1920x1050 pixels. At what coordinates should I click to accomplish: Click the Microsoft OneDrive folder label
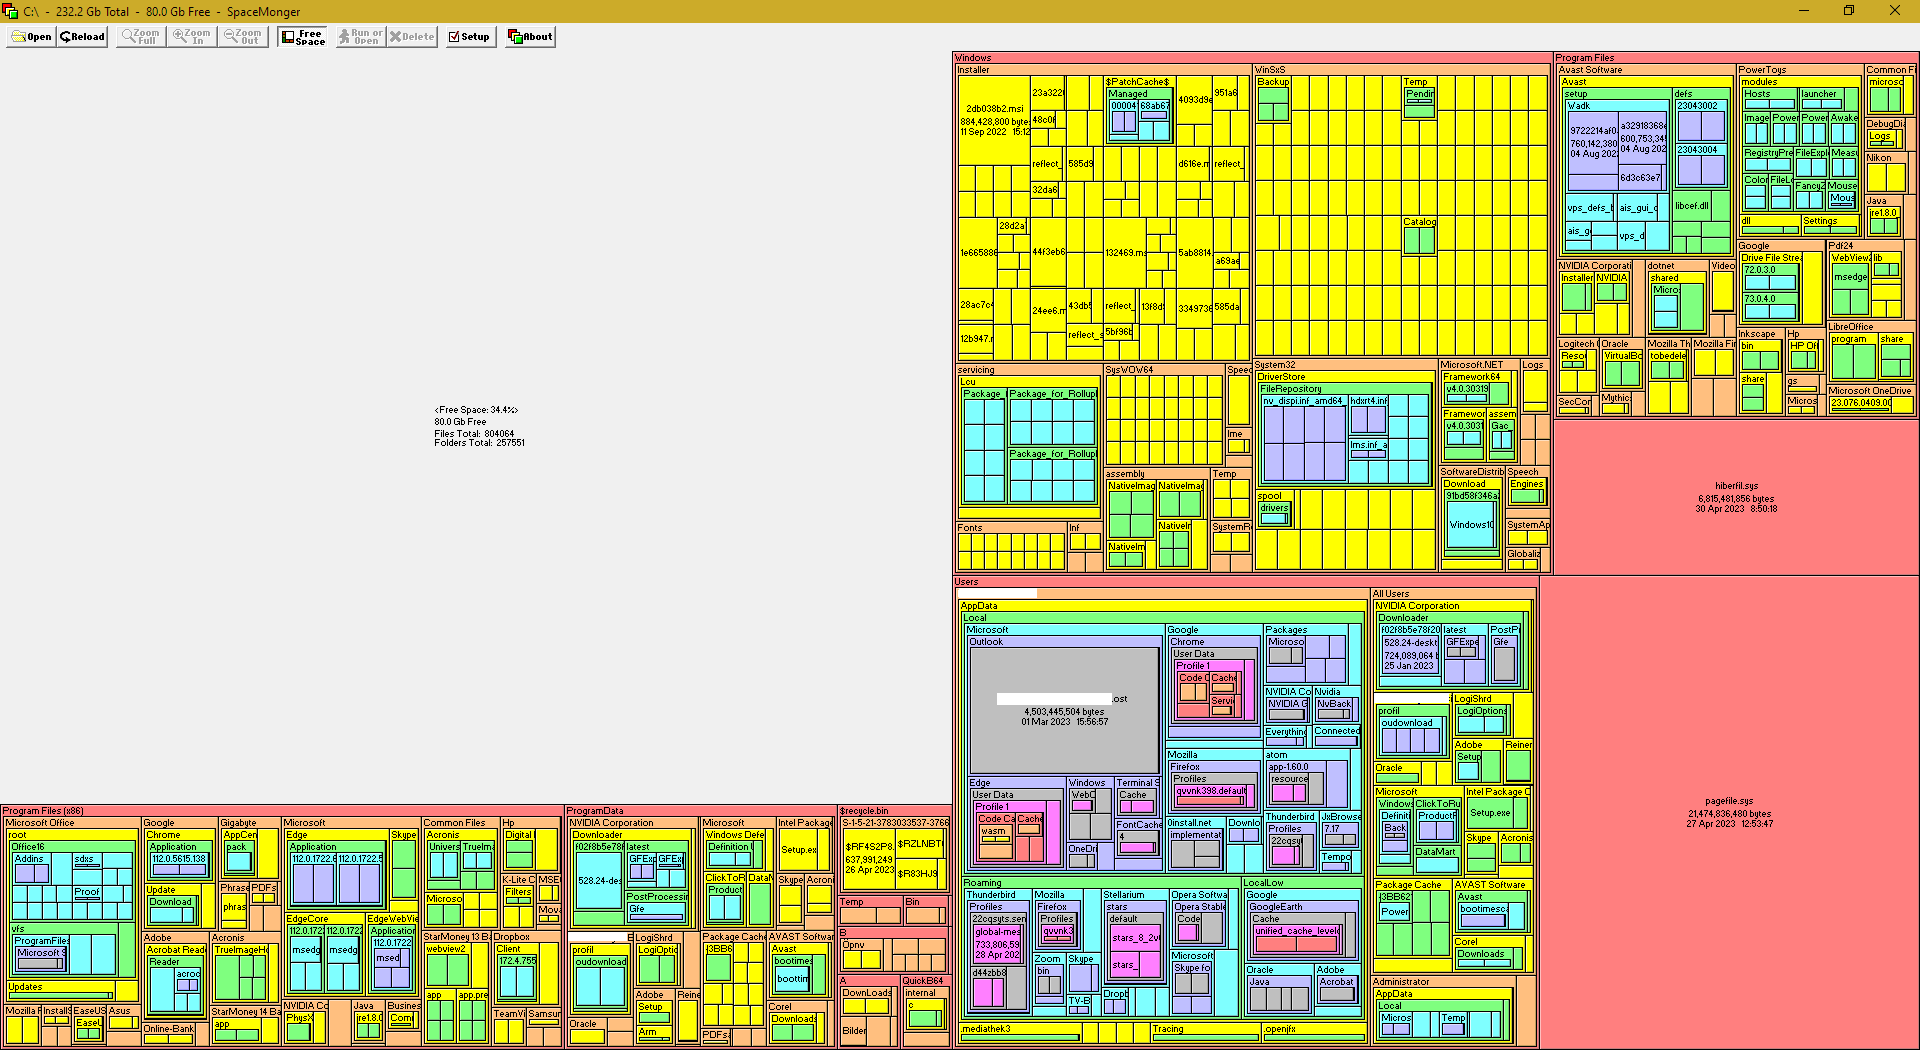point(1870,391)
